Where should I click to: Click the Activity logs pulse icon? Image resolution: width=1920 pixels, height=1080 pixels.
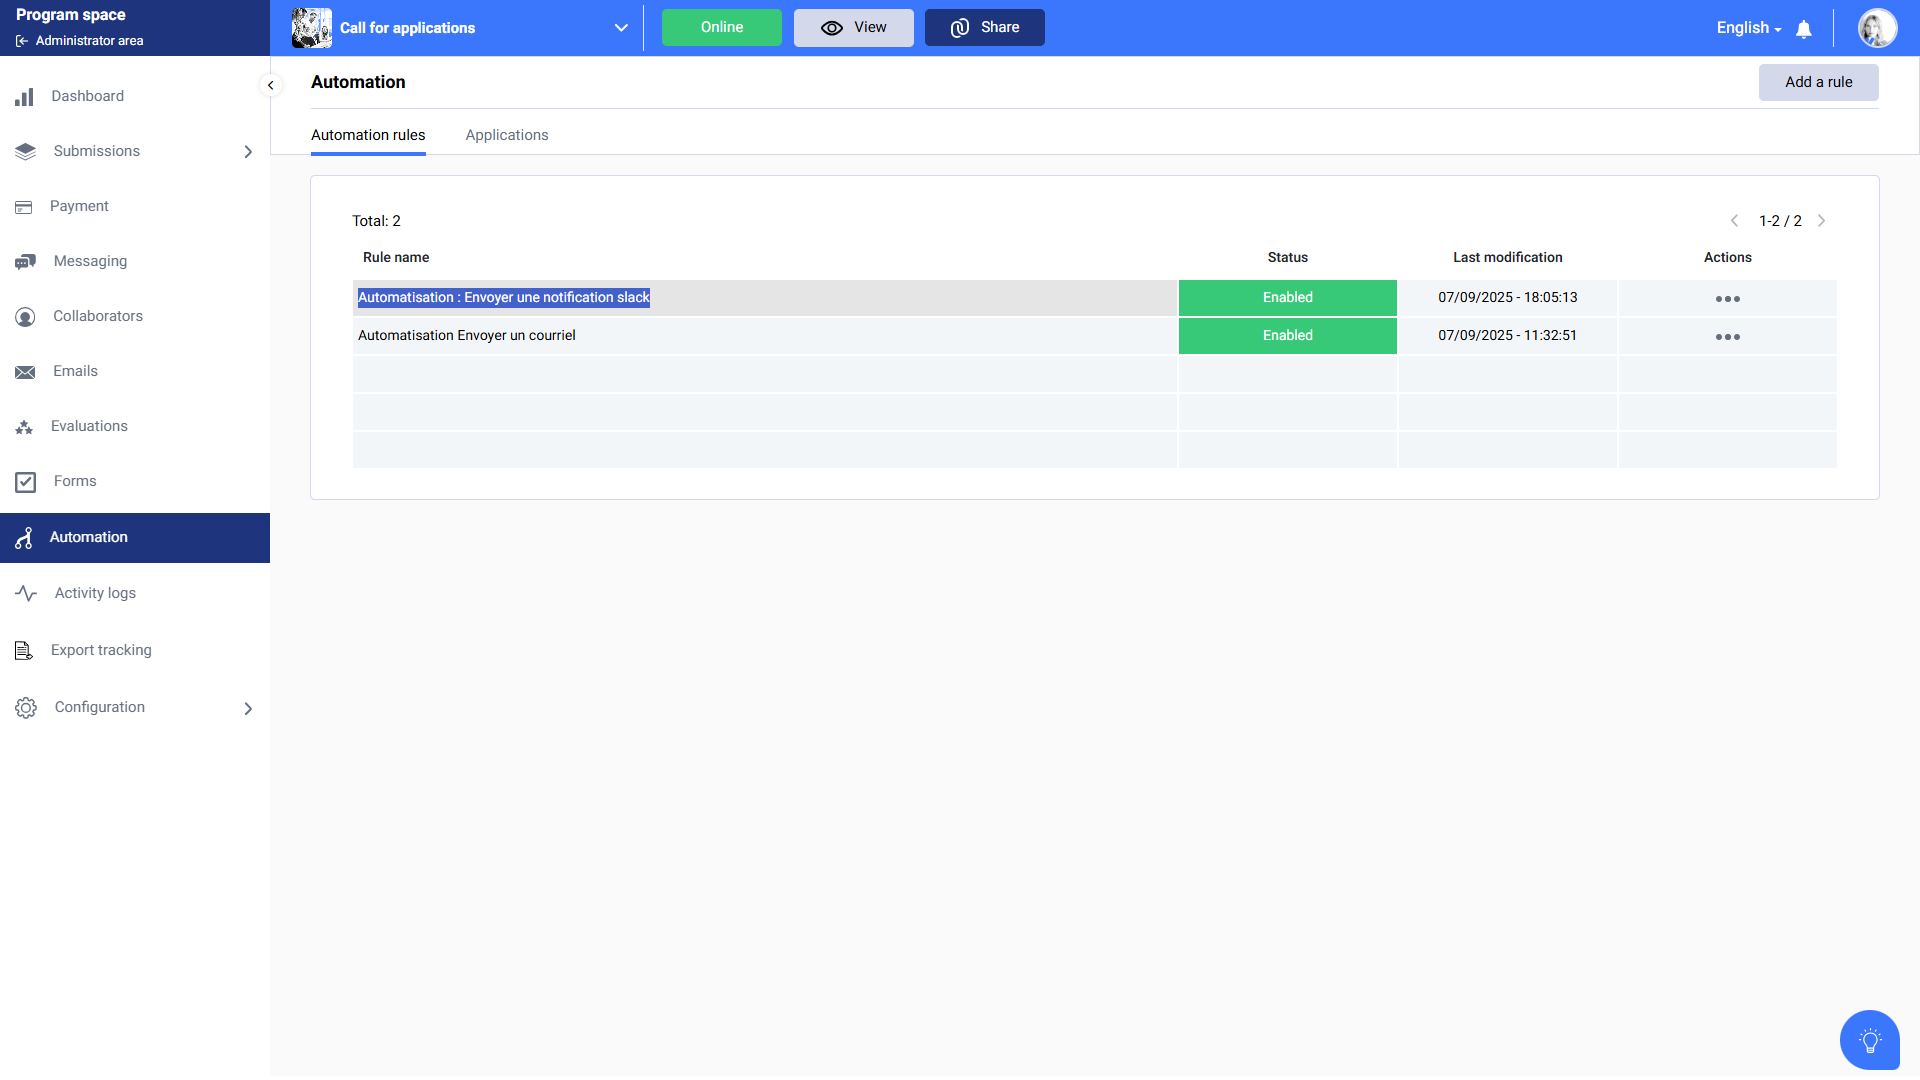coord(26,593)
